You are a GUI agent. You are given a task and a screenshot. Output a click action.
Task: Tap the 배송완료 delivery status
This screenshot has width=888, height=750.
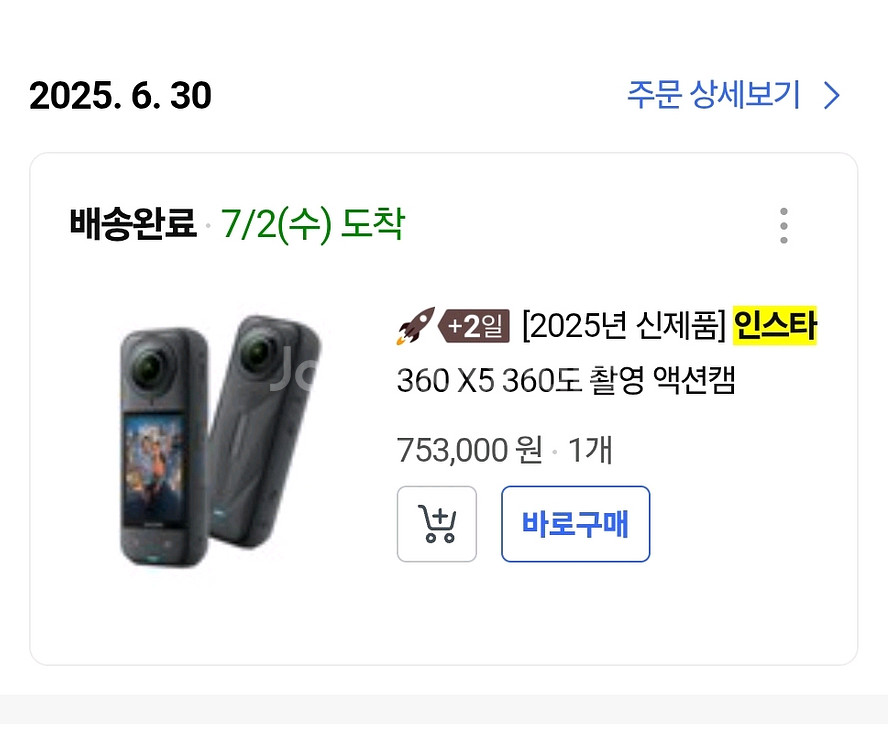132,224
